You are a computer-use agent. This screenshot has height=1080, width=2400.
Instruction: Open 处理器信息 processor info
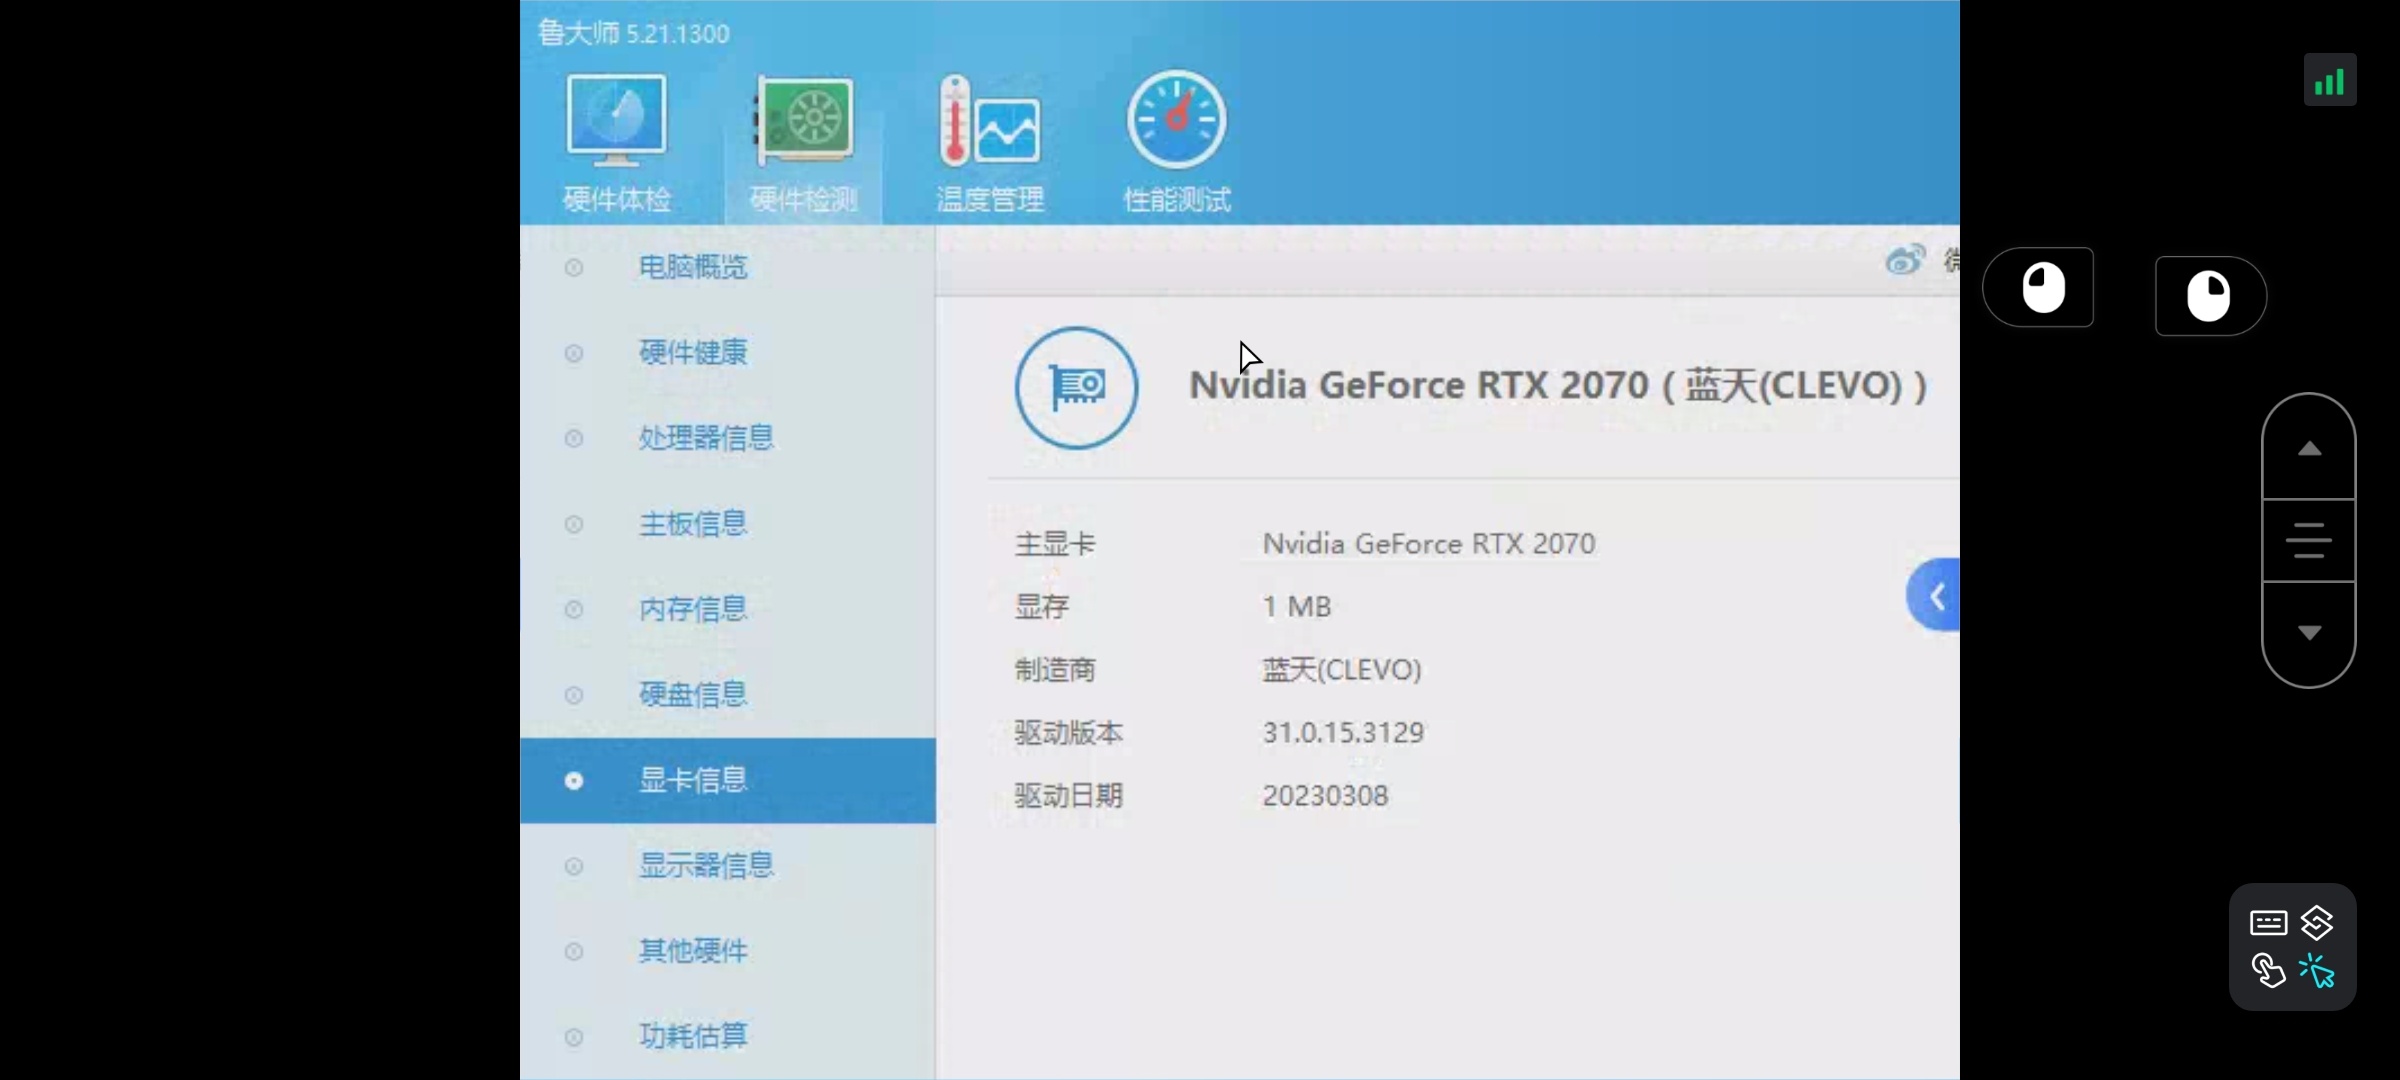pos(728,438)
